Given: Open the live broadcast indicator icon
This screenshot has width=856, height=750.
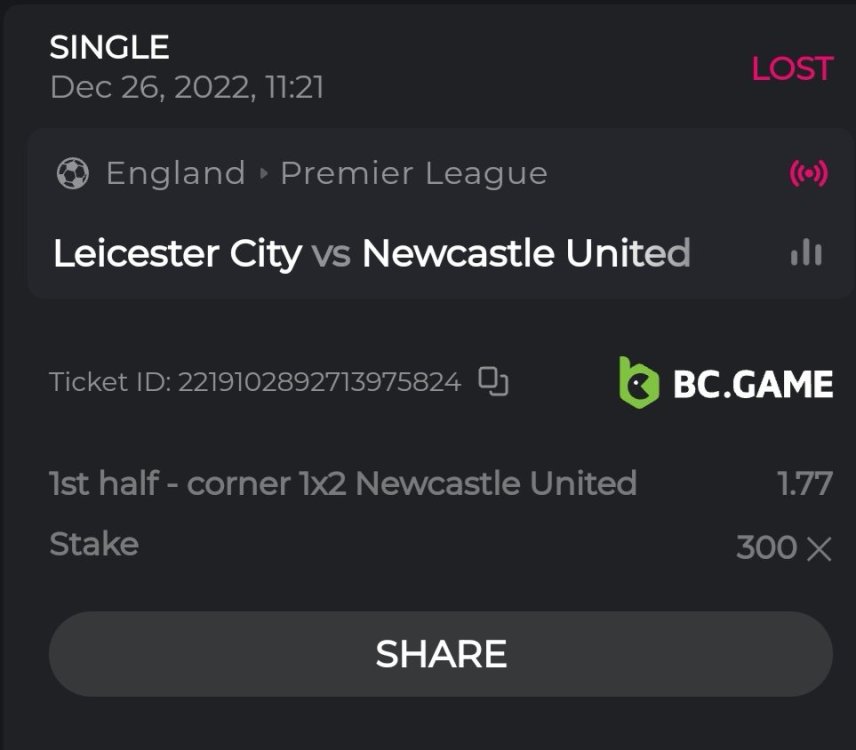Looking at the screenshot, I should (x=808, y=174).
